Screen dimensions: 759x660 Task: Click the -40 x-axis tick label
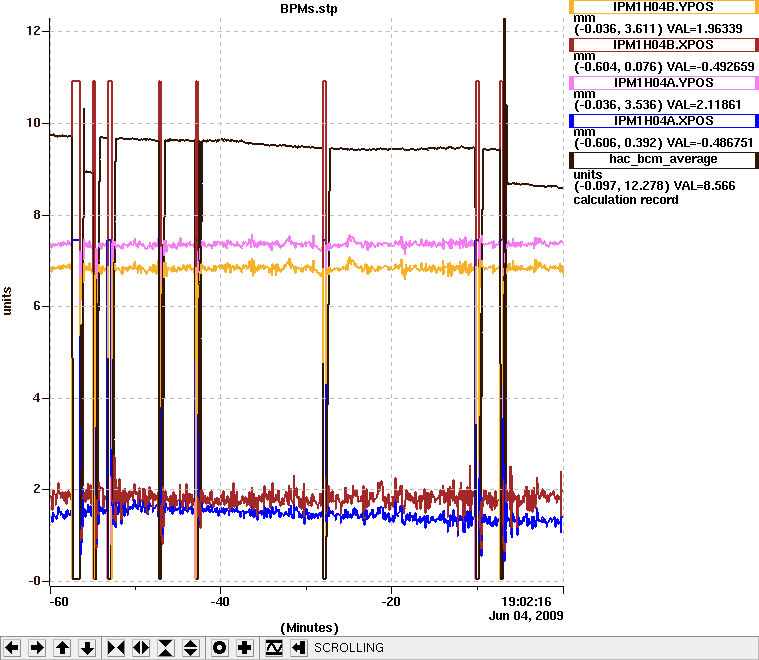pyautogui.click(x=219, y=602)
